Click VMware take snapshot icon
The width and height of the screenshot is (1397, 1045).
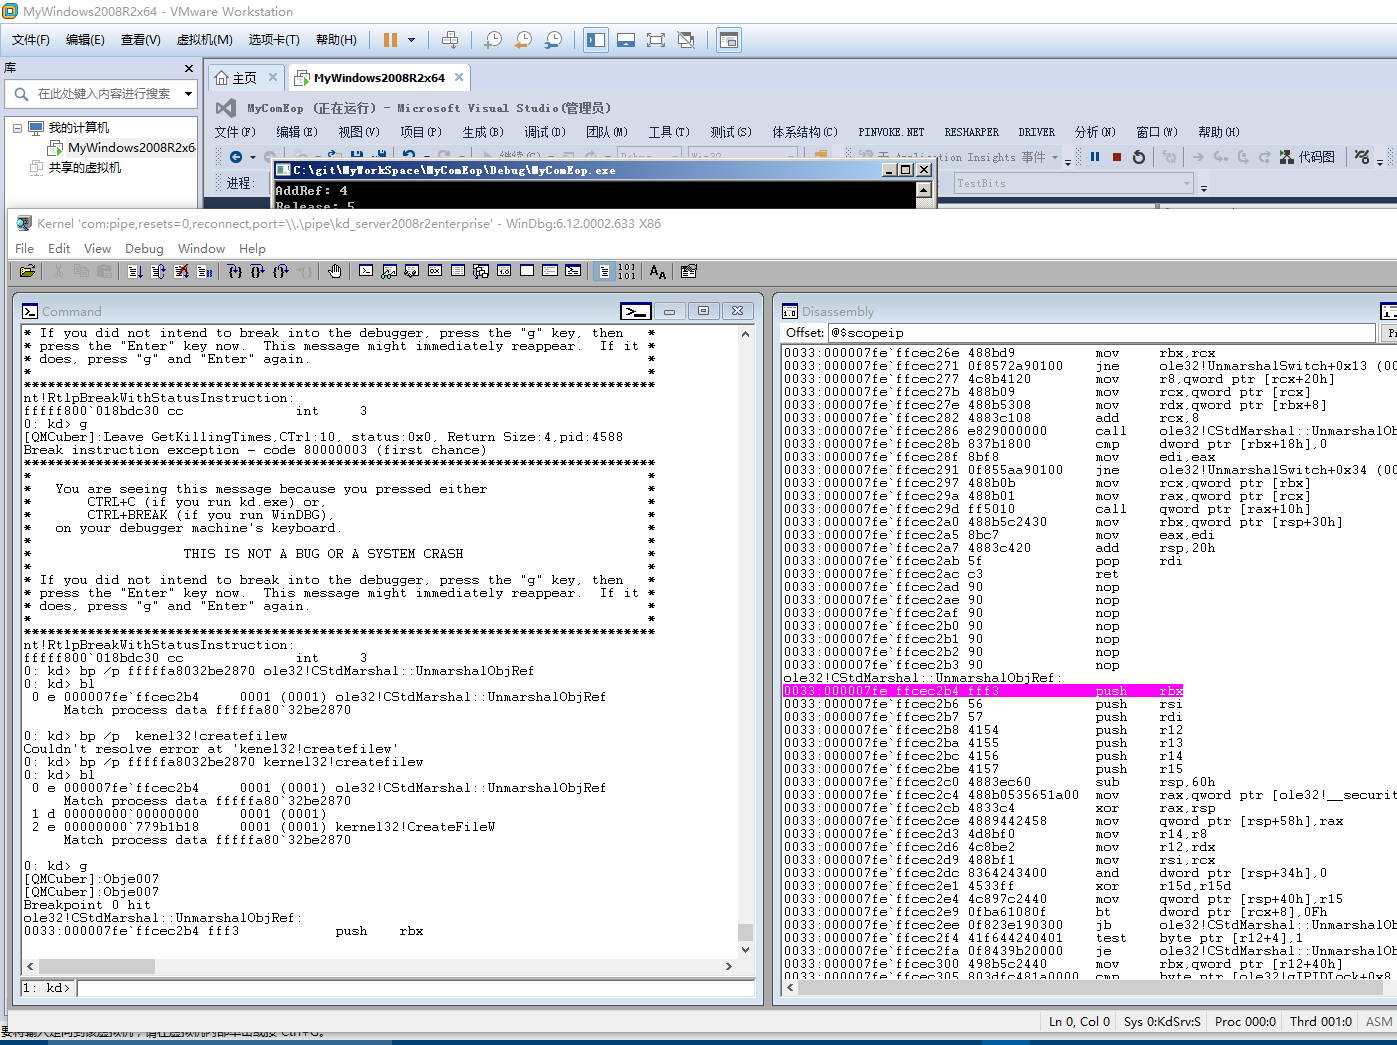(493, 40)
